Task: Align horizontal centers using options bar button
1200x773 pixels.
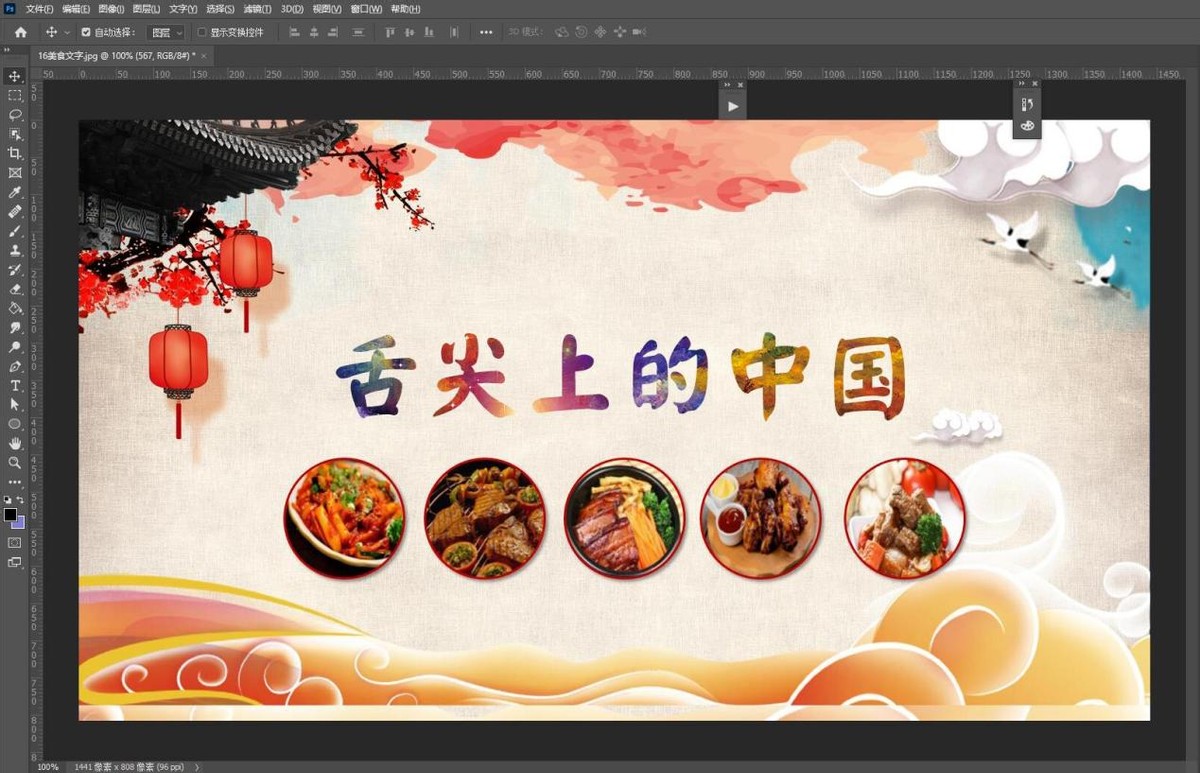Action: point(313,31)
